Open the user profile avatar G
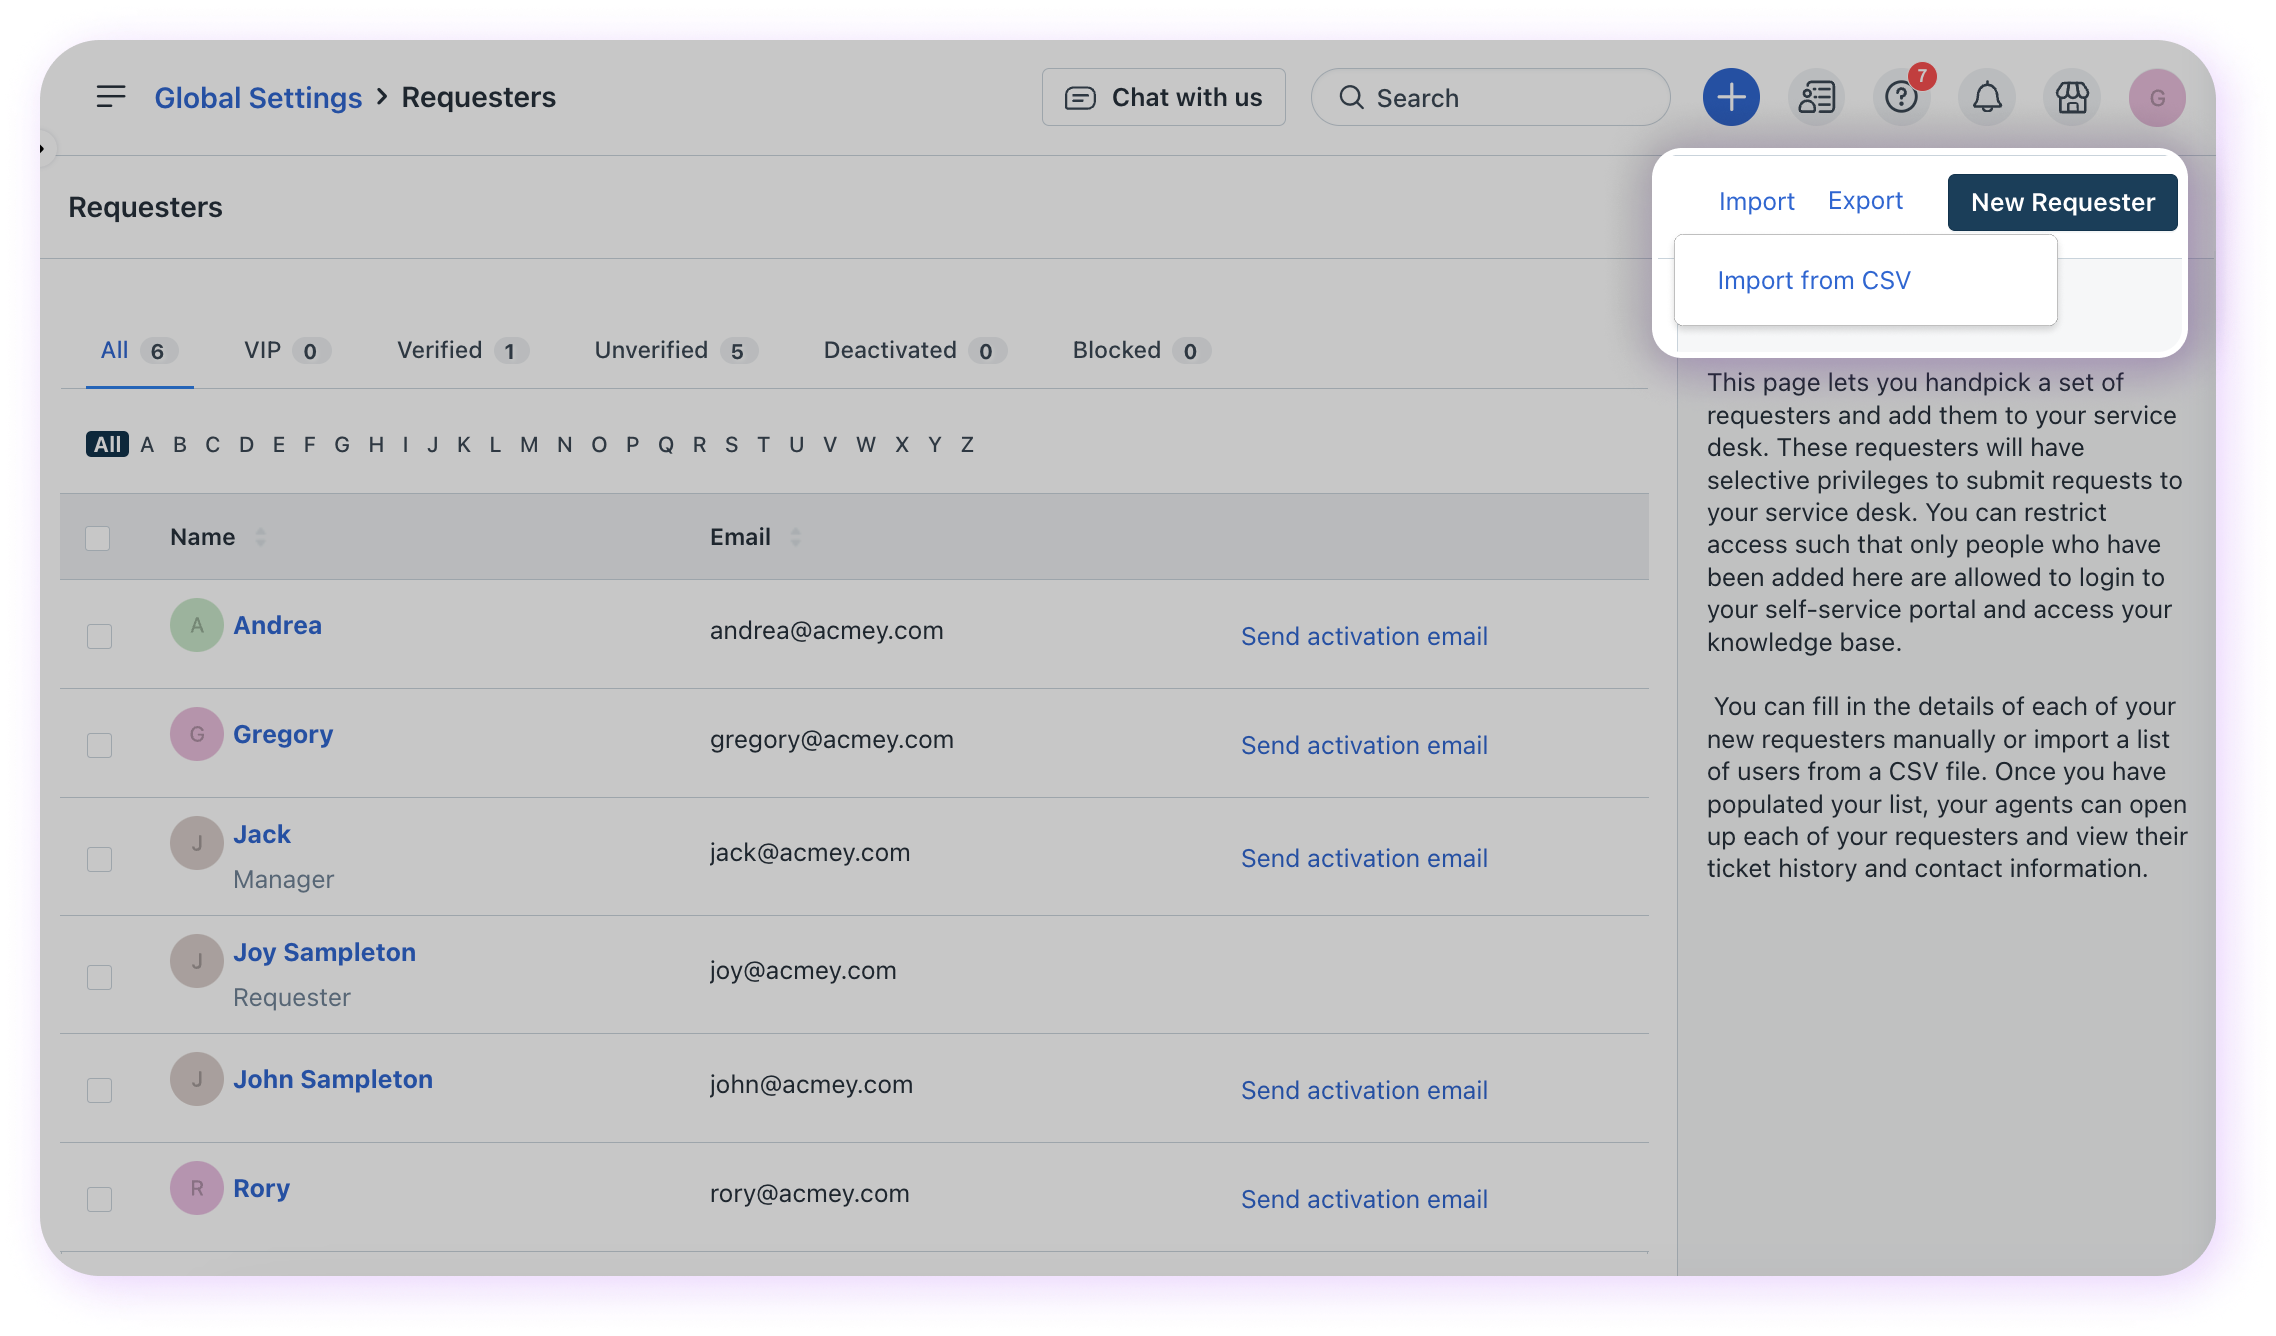The image size is (2276, 1336). [x=2157, y=97]
